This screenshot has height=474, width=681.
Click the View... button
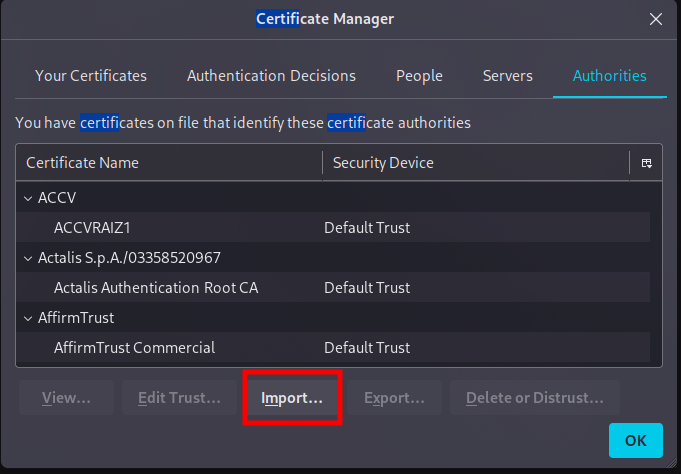[x=66, y=398]
